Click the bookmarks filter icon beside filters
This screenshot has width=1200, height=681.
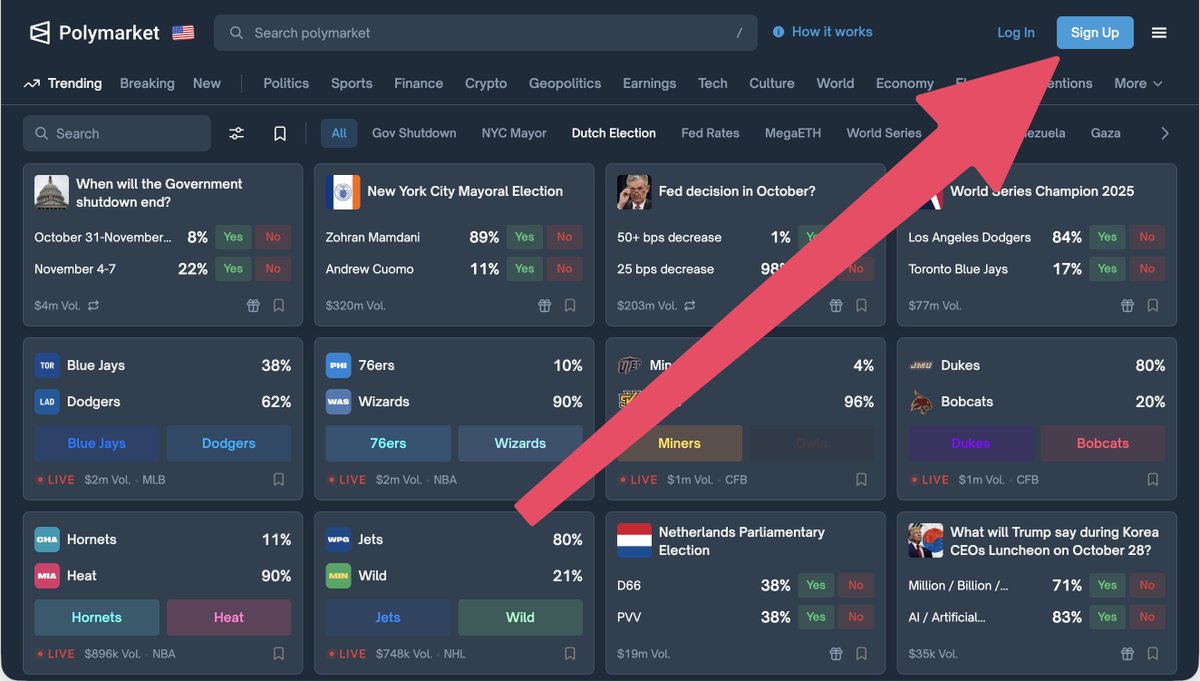click(x=280, y=133)
